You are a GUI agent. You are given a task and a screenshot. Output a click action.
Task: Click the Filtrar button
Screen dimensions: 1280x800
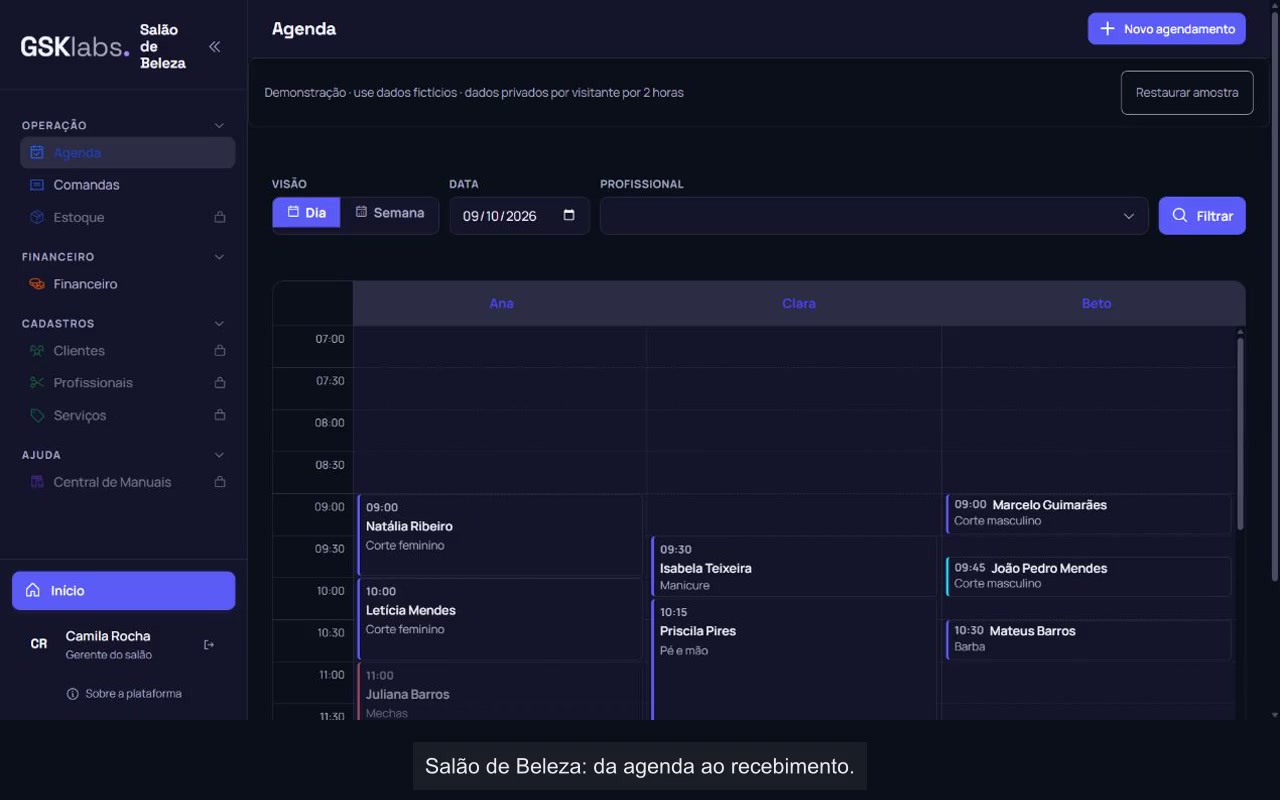[x=1202, y=216]
